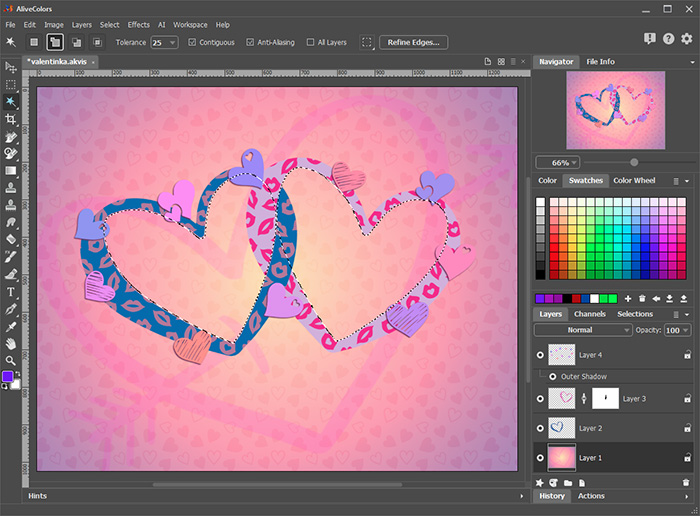Image resolution: width=700 pixels, height=516 pixels.
Task: Expand the Hints panel arrow
Action: (x=521, y=496)
